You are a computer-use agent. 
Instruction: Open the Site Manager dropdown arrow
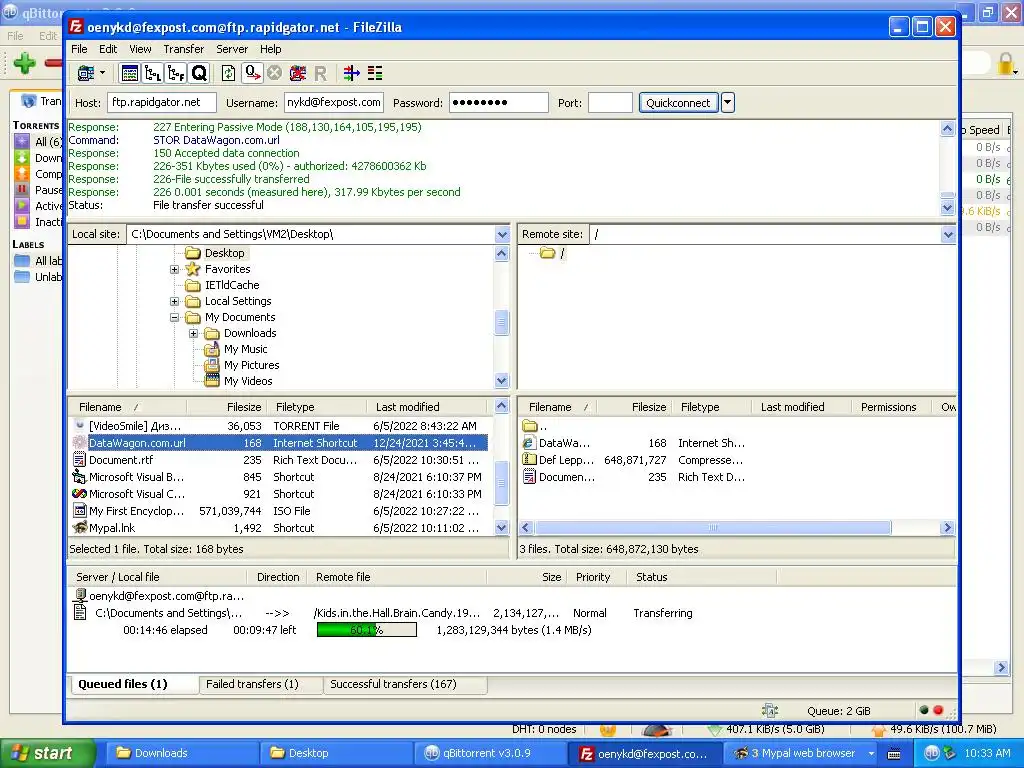[103, 73]
